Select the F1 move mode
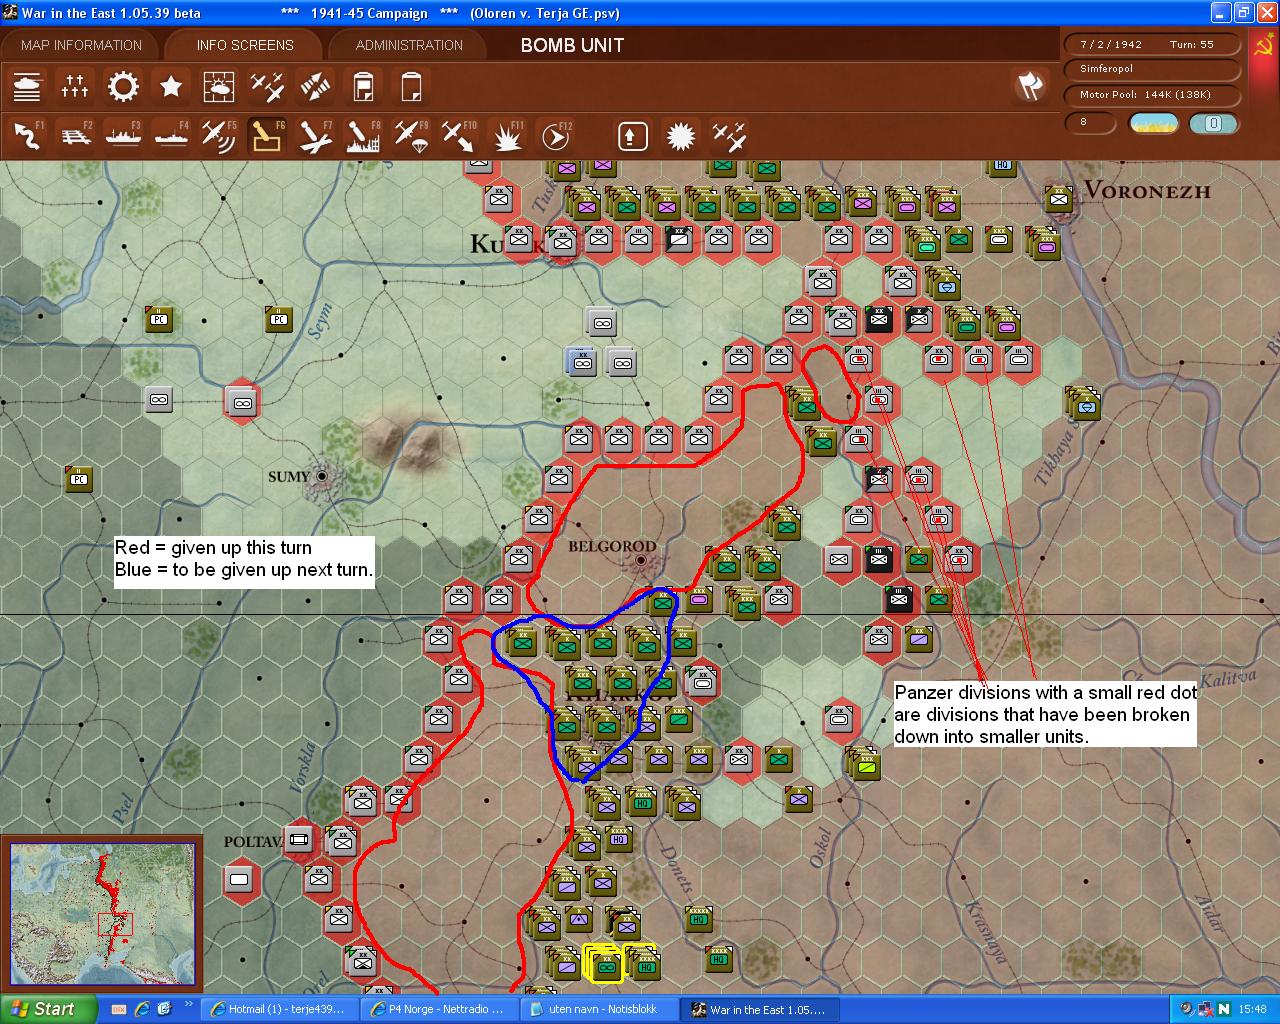1280x1024 pixels. point(27,136)
